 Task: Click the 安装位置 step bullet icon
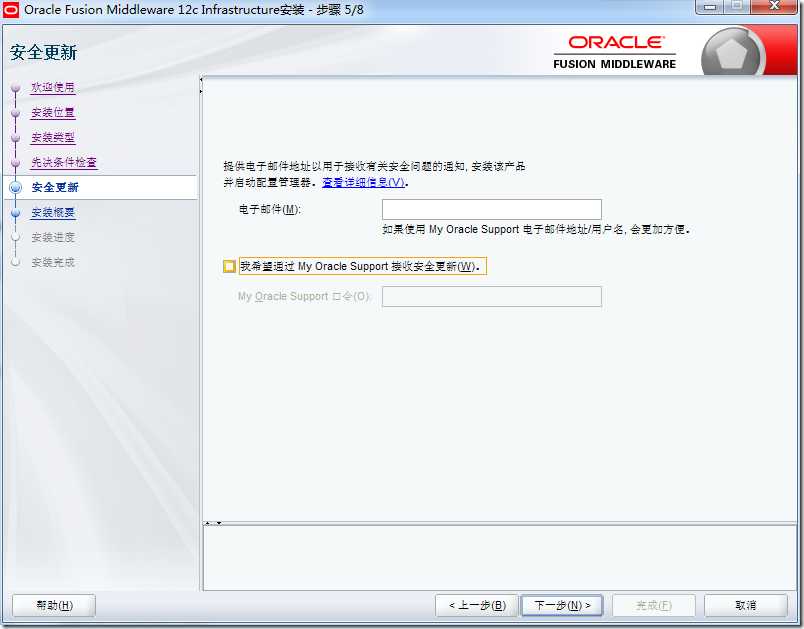tap(16, 113)
